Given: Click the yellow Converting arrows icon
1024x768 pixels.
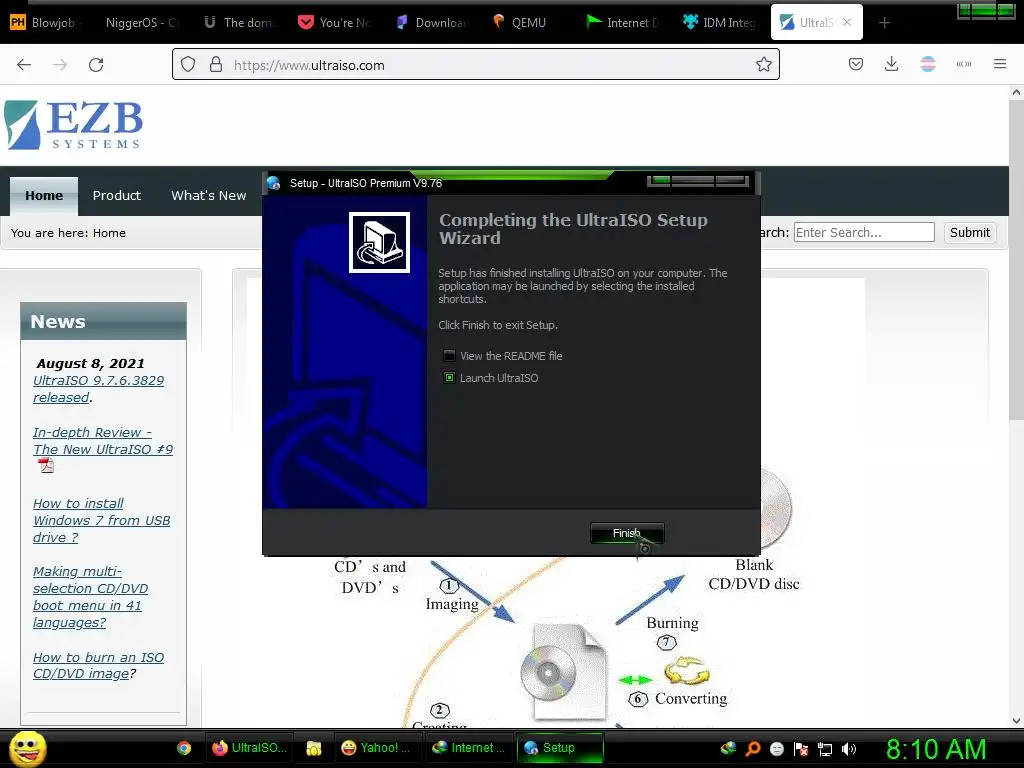Looking at the screenshot, I should (x=686, y=670).
